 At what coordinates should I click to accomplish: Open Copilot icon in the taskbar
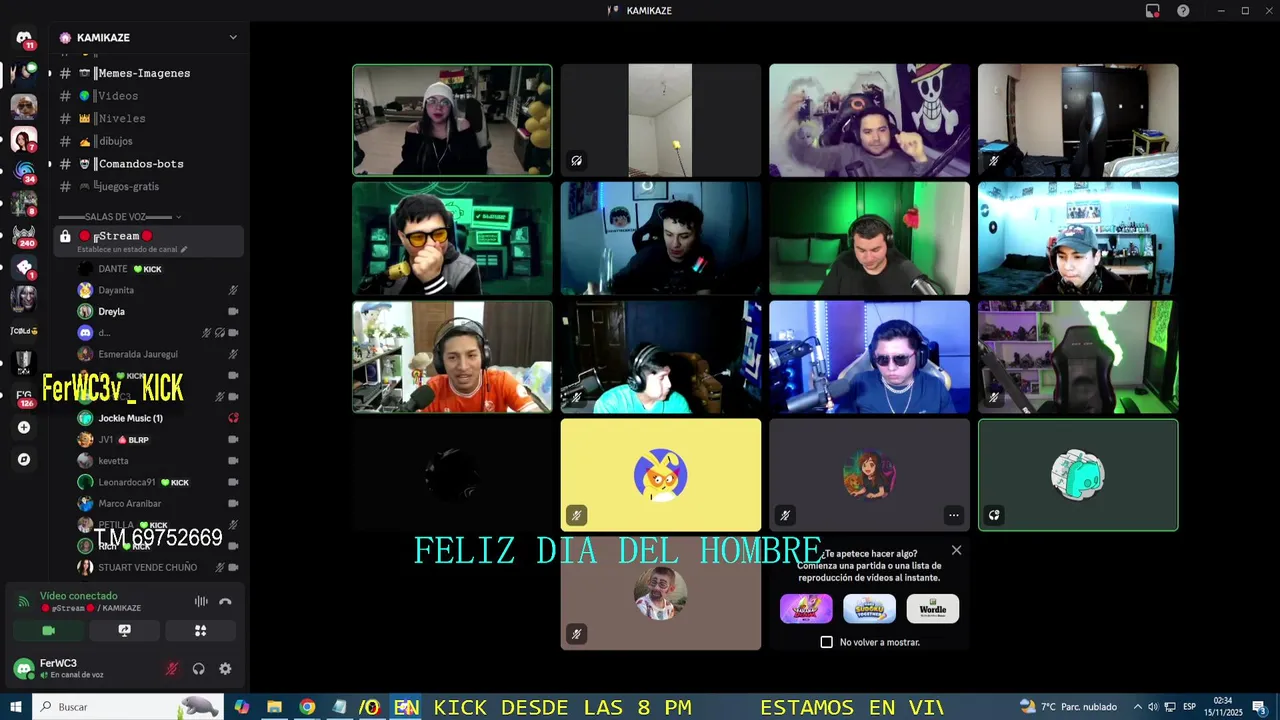pyautogui.click(x=241, y=707)
